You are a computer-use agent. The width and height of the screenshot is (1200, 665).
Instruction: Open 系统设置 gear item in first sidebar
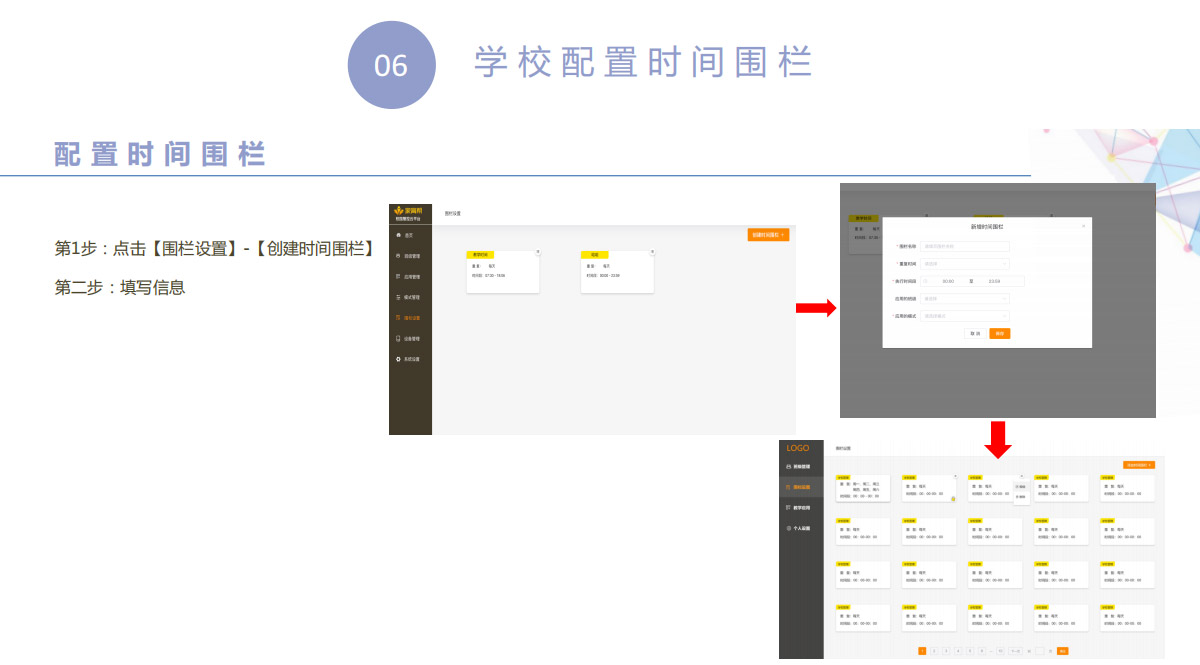(410, 359)
